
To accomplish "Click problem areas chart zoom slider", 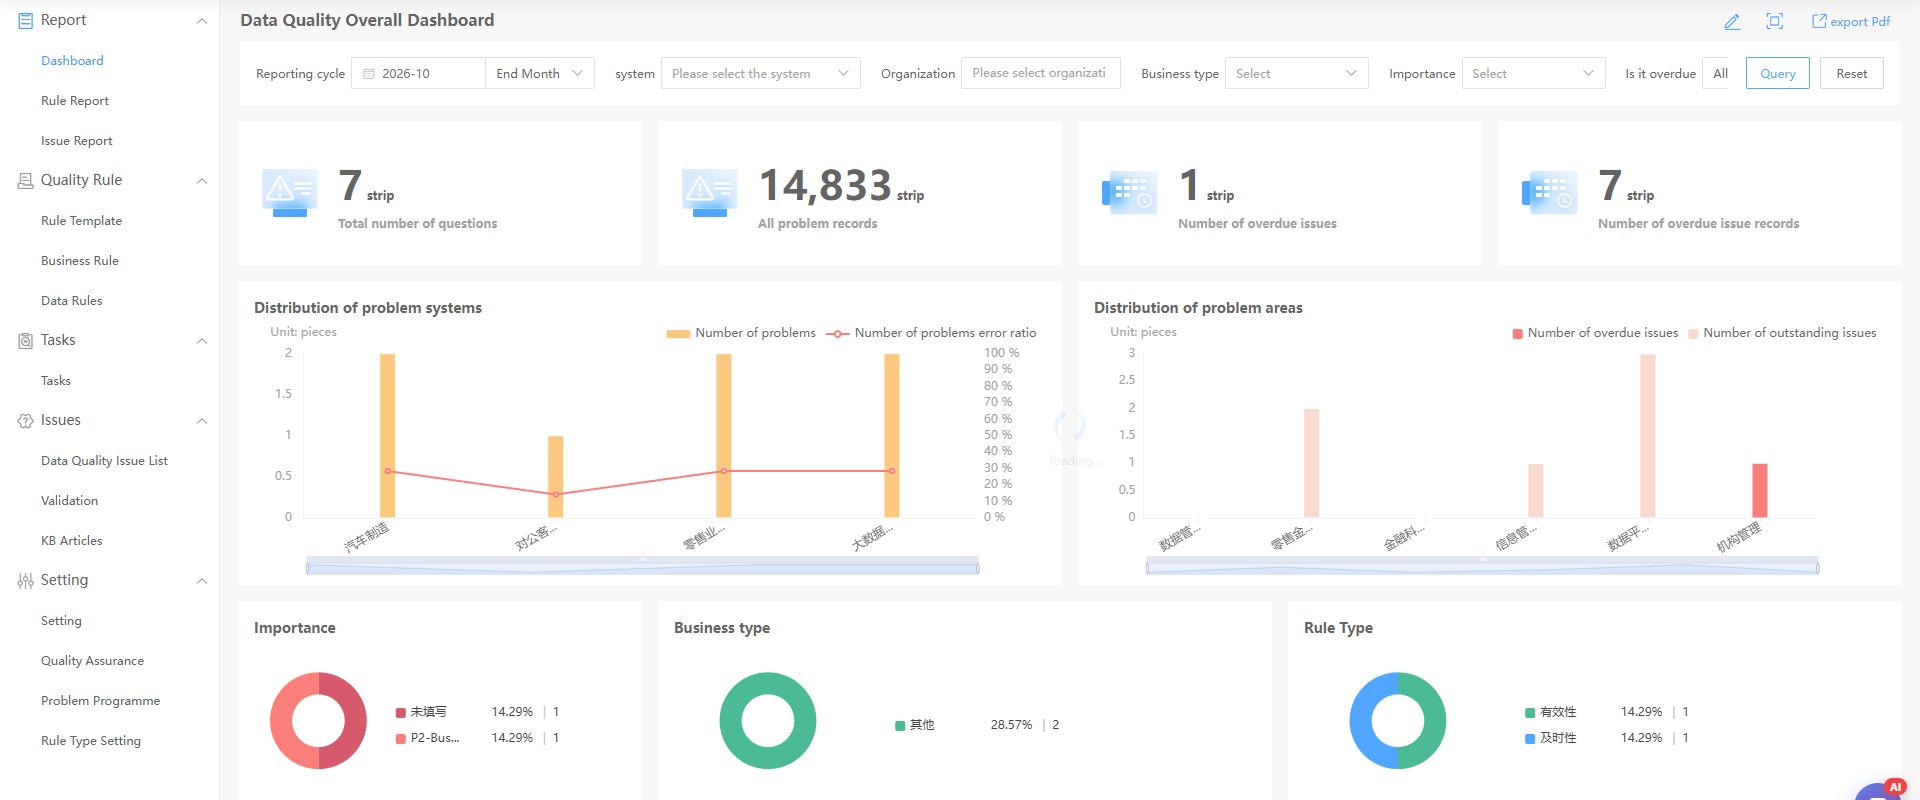I will (x=1482, y=567).
